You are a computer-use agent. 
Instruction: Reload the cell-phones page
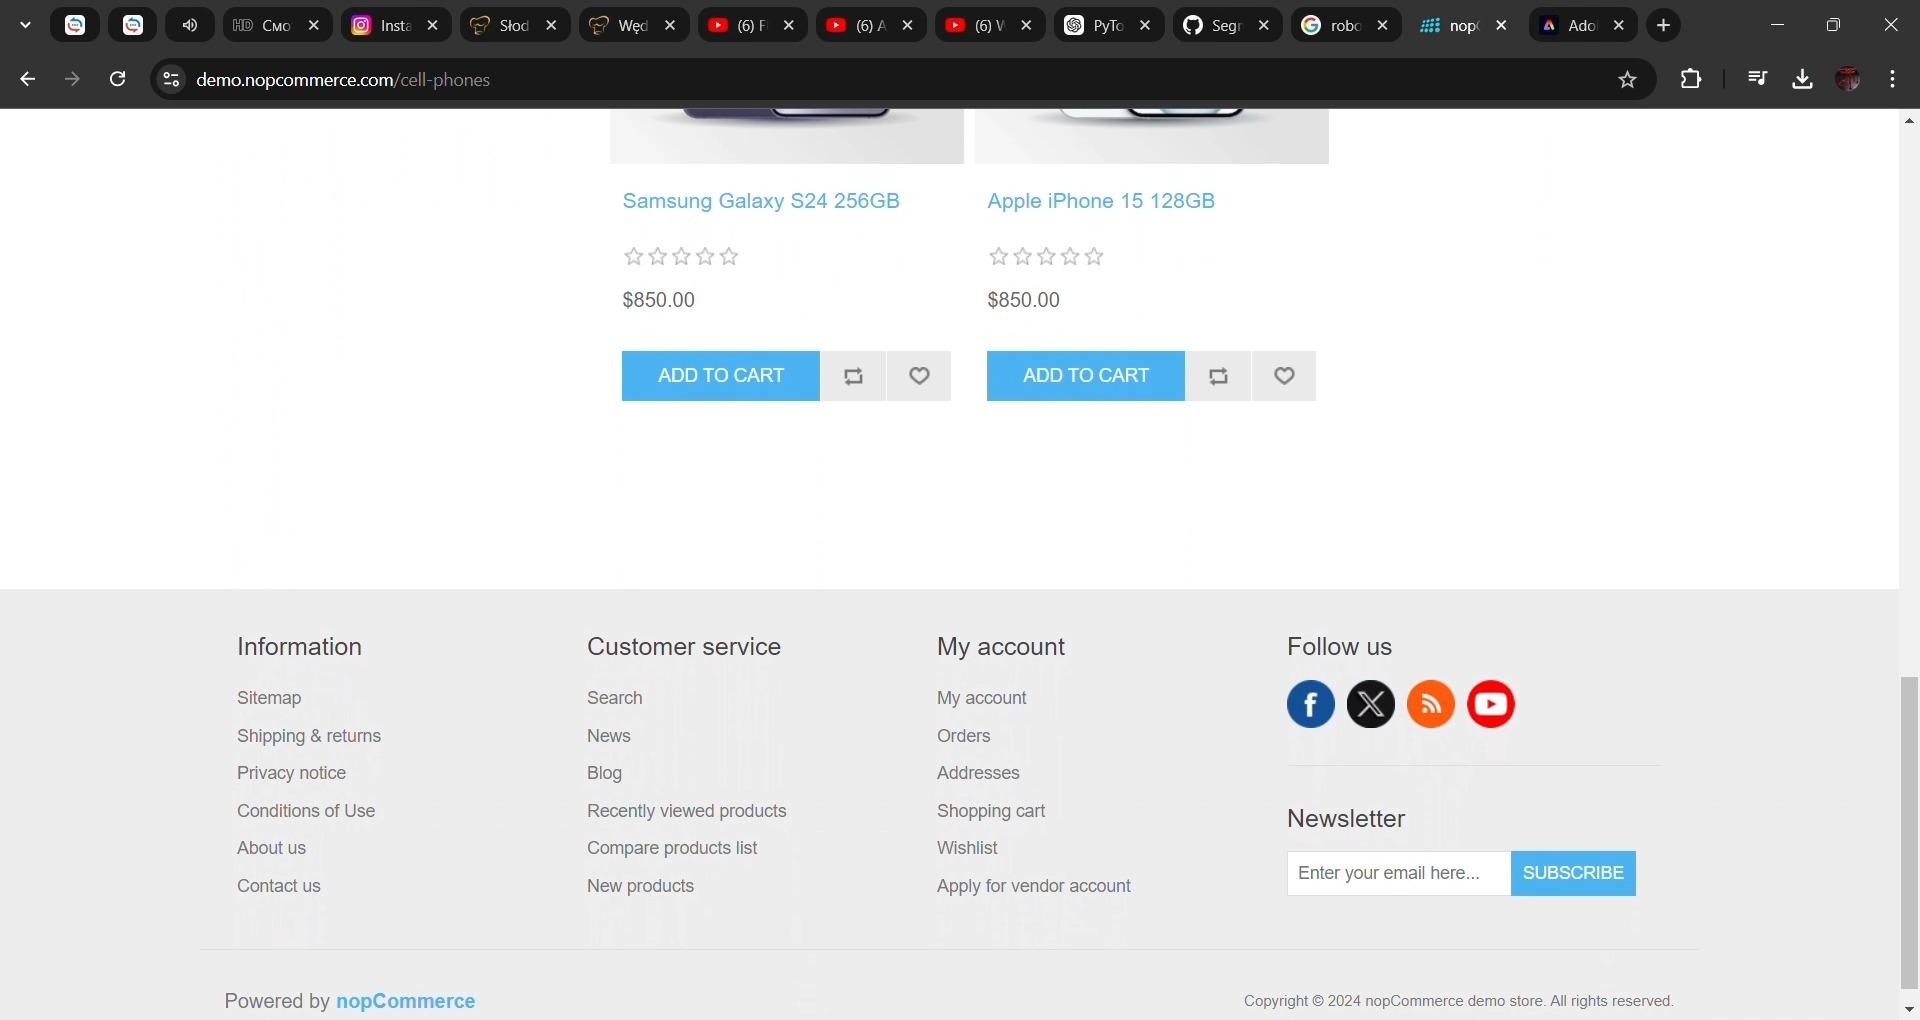117,79
